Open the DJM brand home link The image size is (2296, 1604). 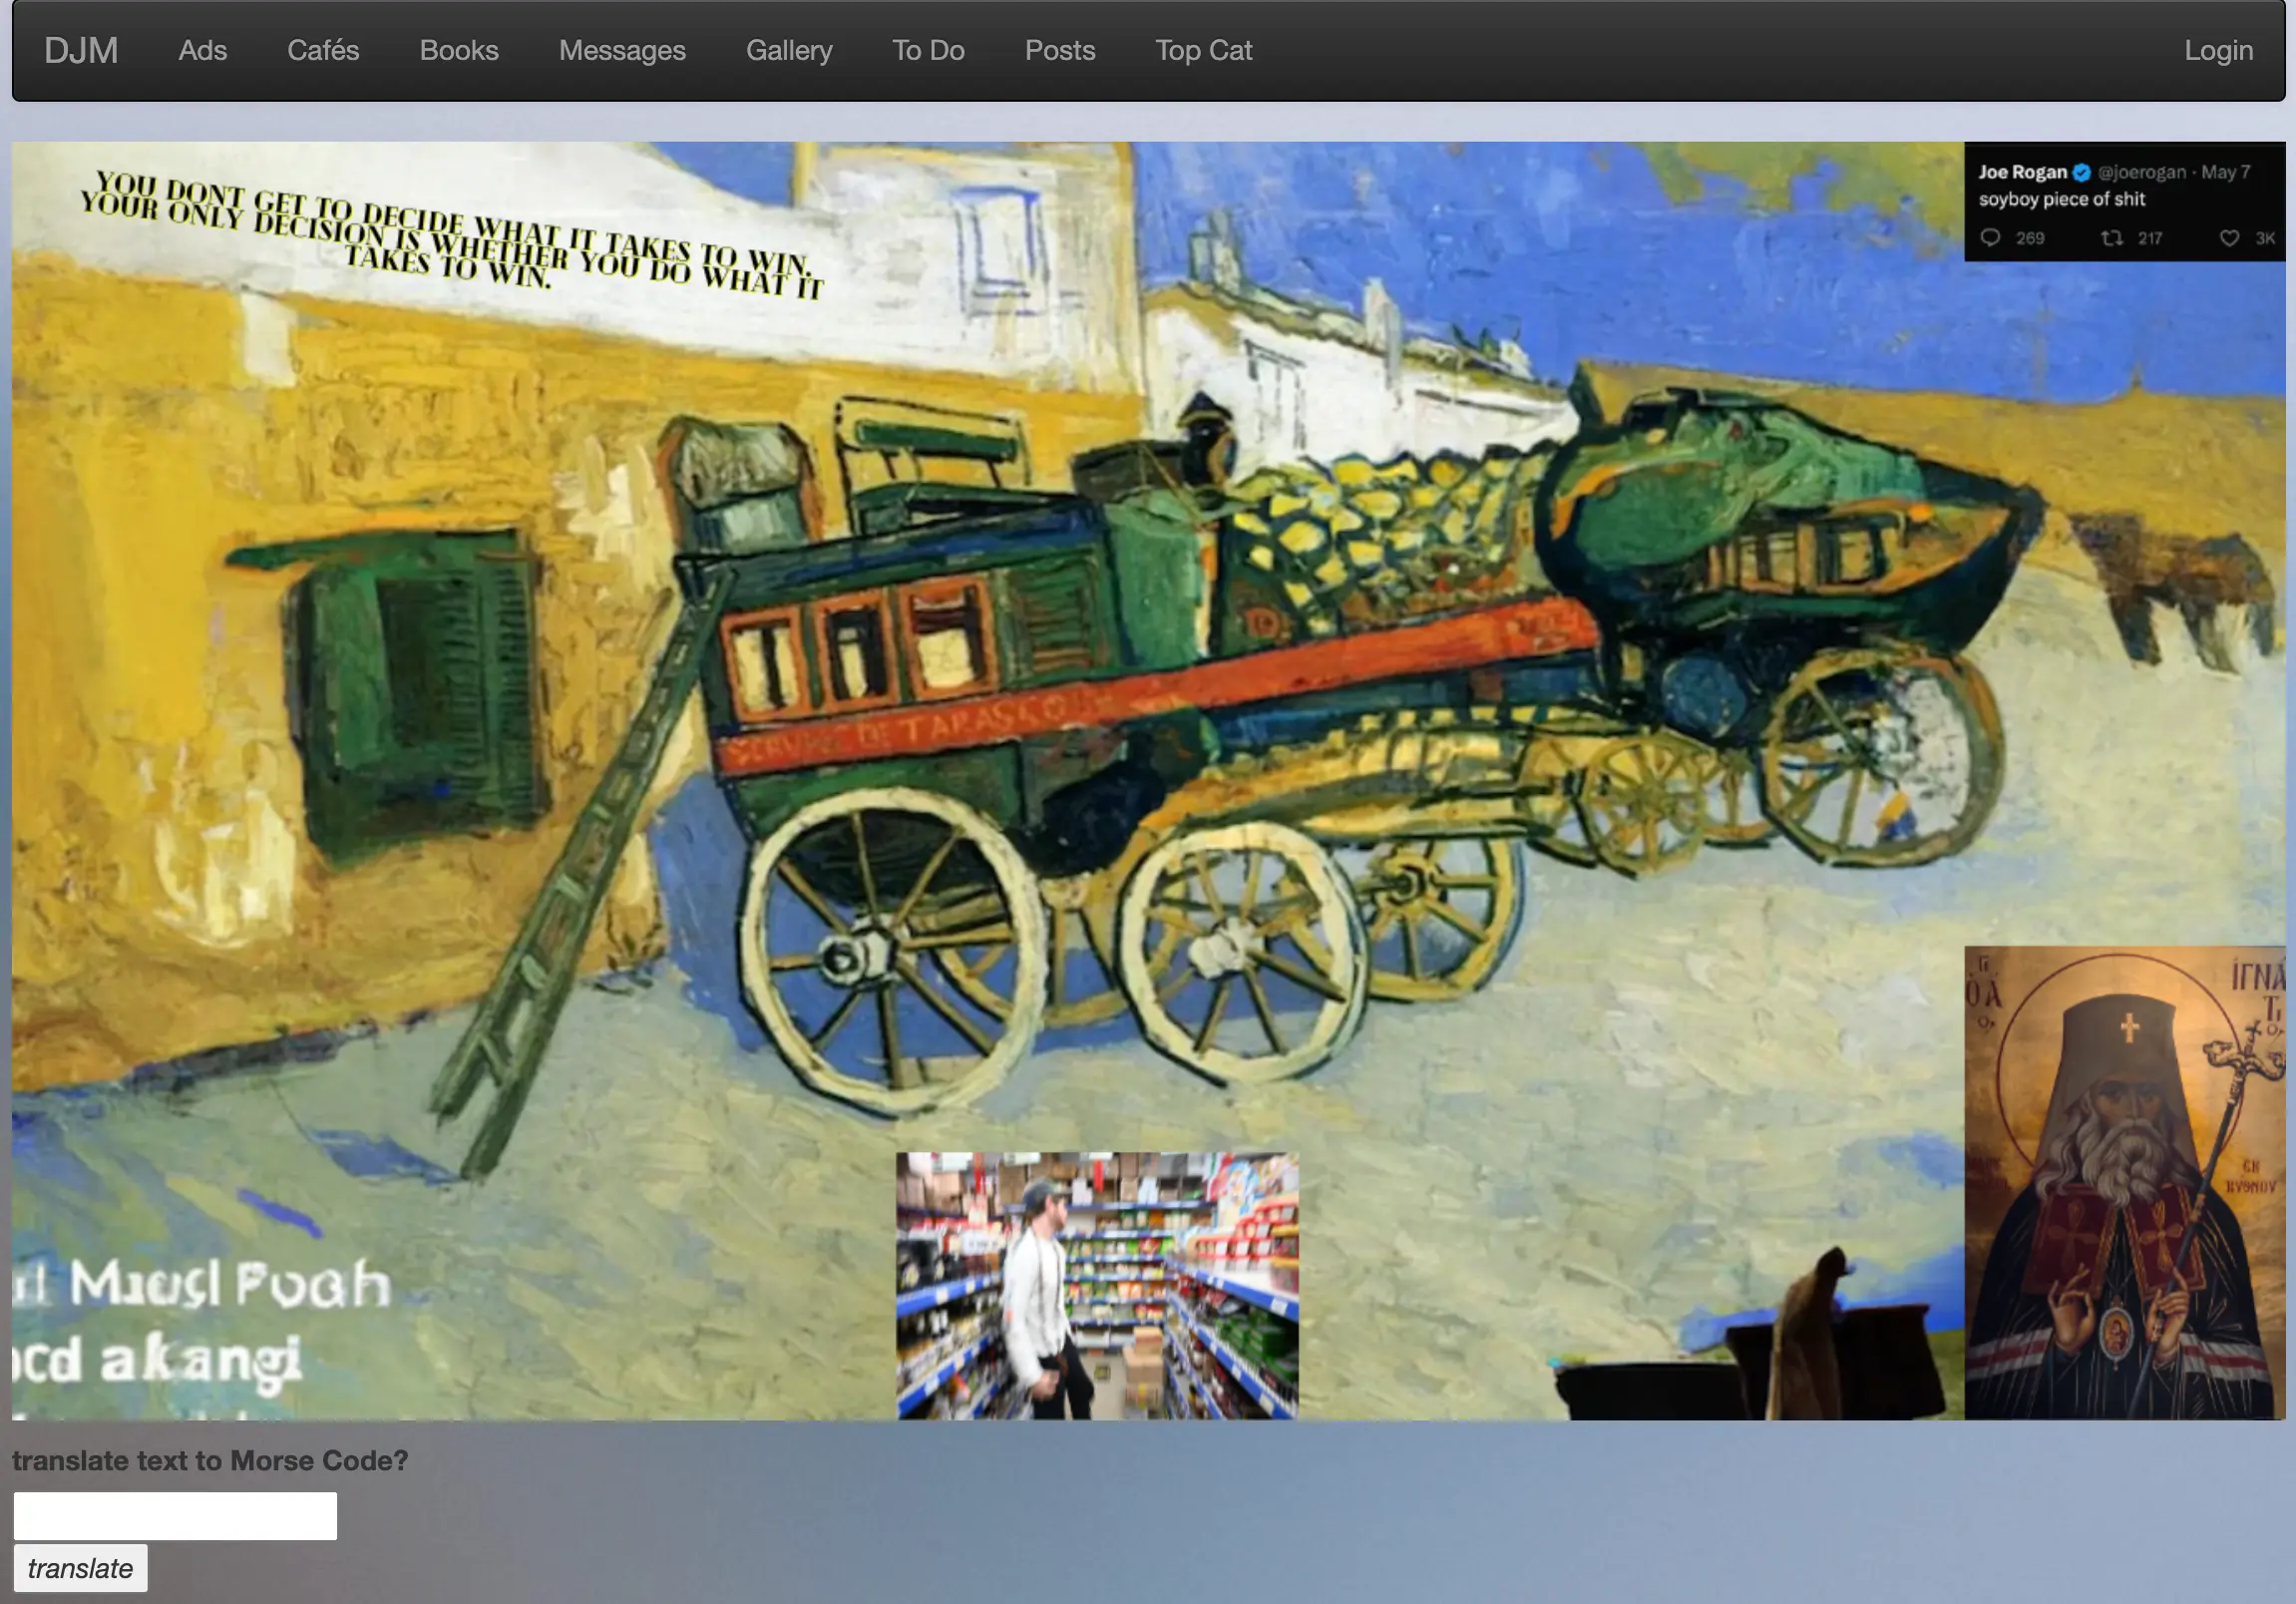click(x=81, y=50)
